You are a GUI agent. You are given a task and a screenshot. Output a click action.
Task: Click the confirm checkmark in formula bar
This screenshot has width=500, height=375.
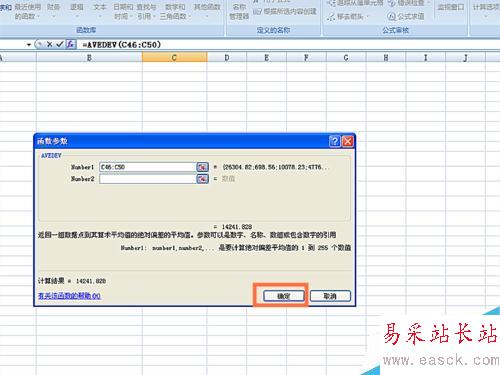pyautogui.click(x=60, y=44)
